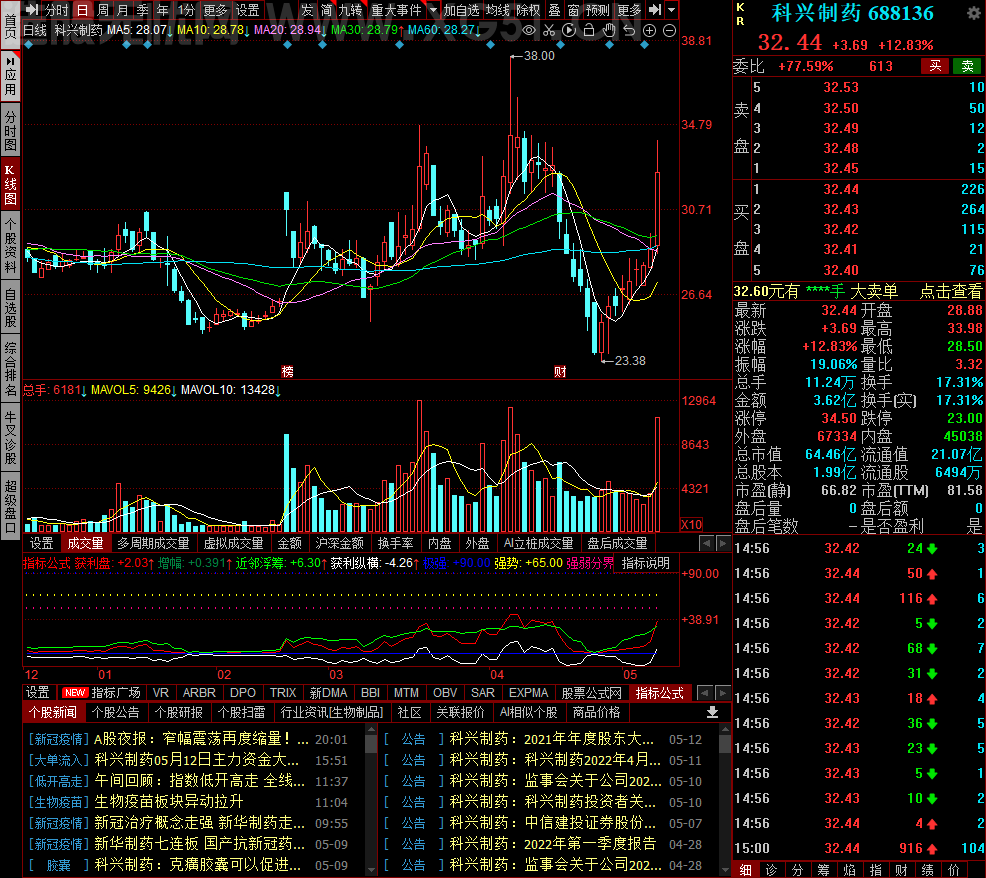Zoom in with plus circle icon

coord(650,30)
